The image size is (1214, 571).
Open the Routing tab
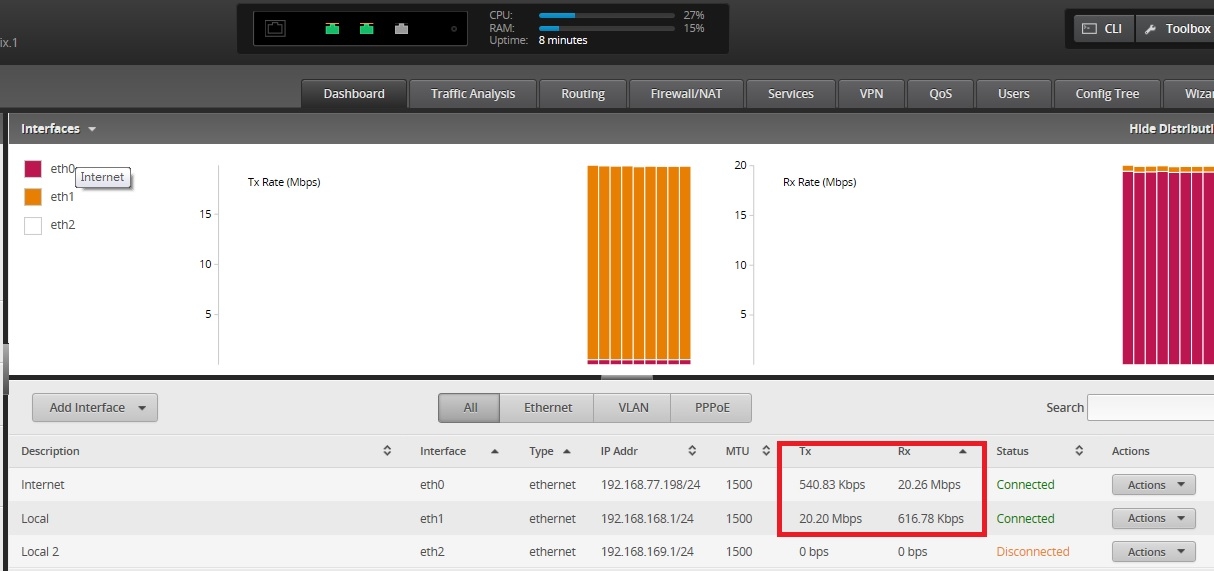[583, 94]
